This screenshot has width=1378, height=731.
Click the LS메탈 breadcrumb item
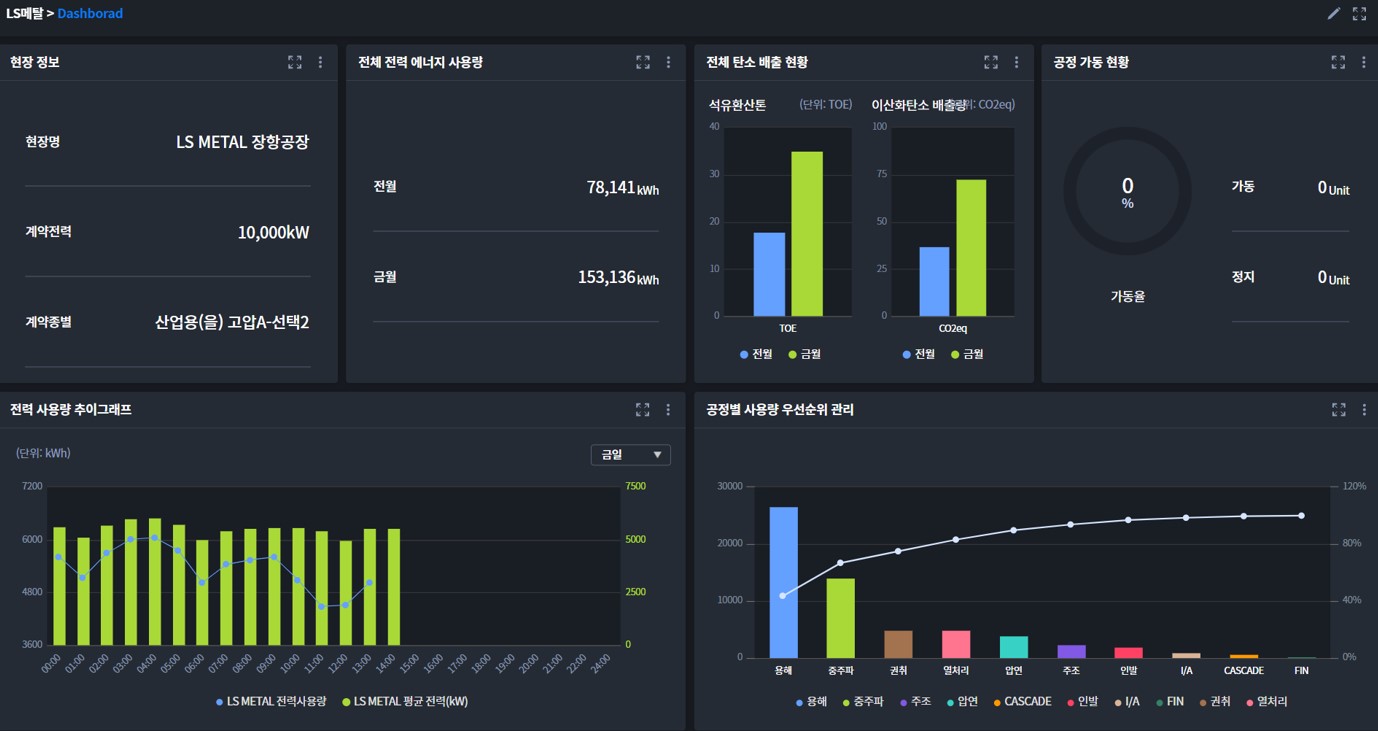(x=24, y=14)
